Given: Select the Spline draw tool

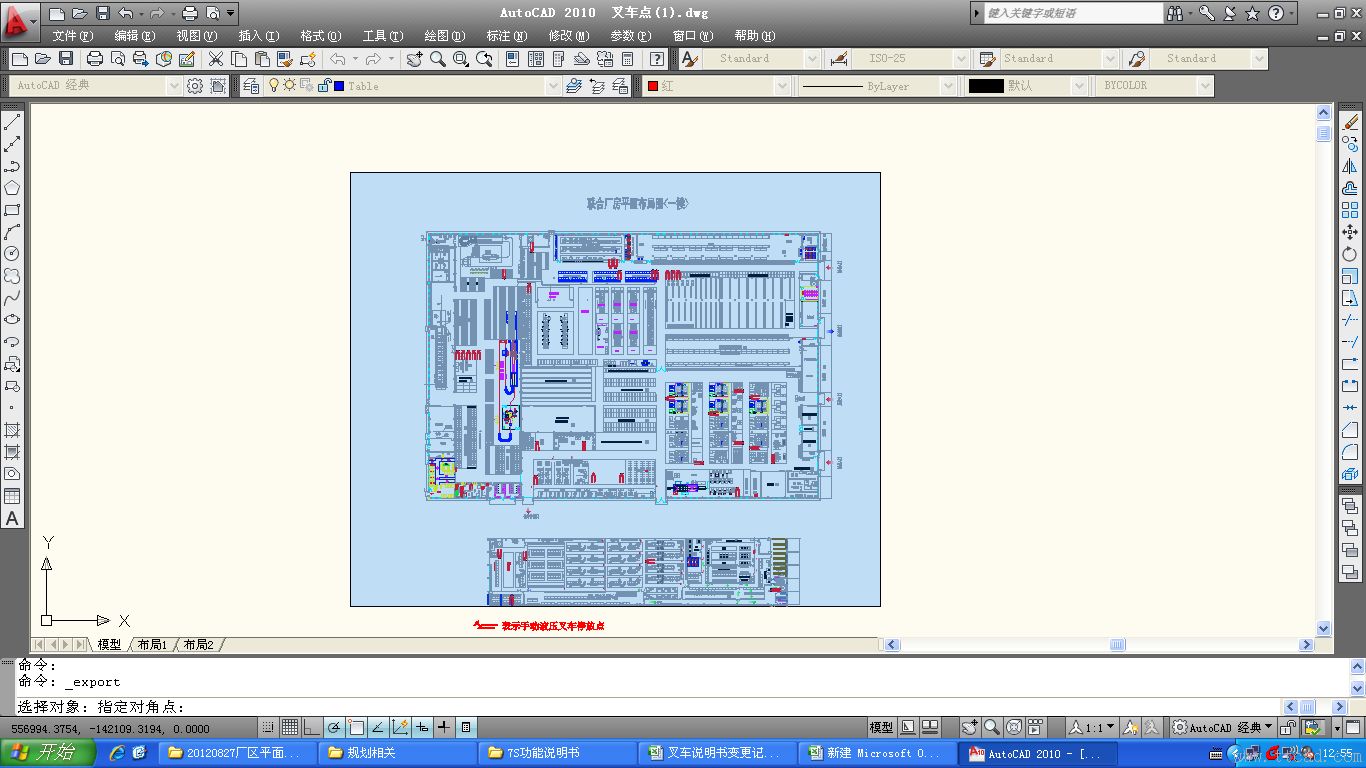Looking at the screenshot, I should tap(12, 298).
